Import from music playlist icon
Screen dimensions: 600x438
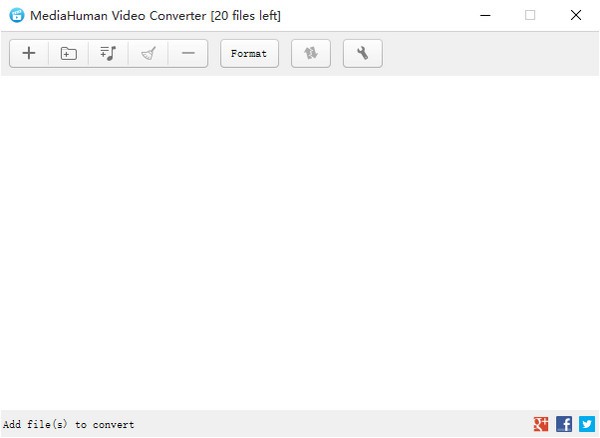click(x=108, y=54)
